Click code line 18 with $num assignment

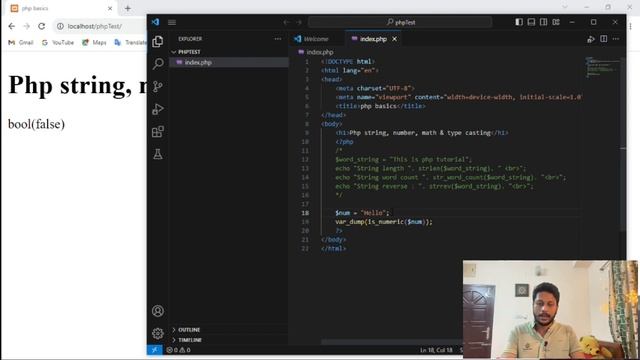(x=362, y=213)
